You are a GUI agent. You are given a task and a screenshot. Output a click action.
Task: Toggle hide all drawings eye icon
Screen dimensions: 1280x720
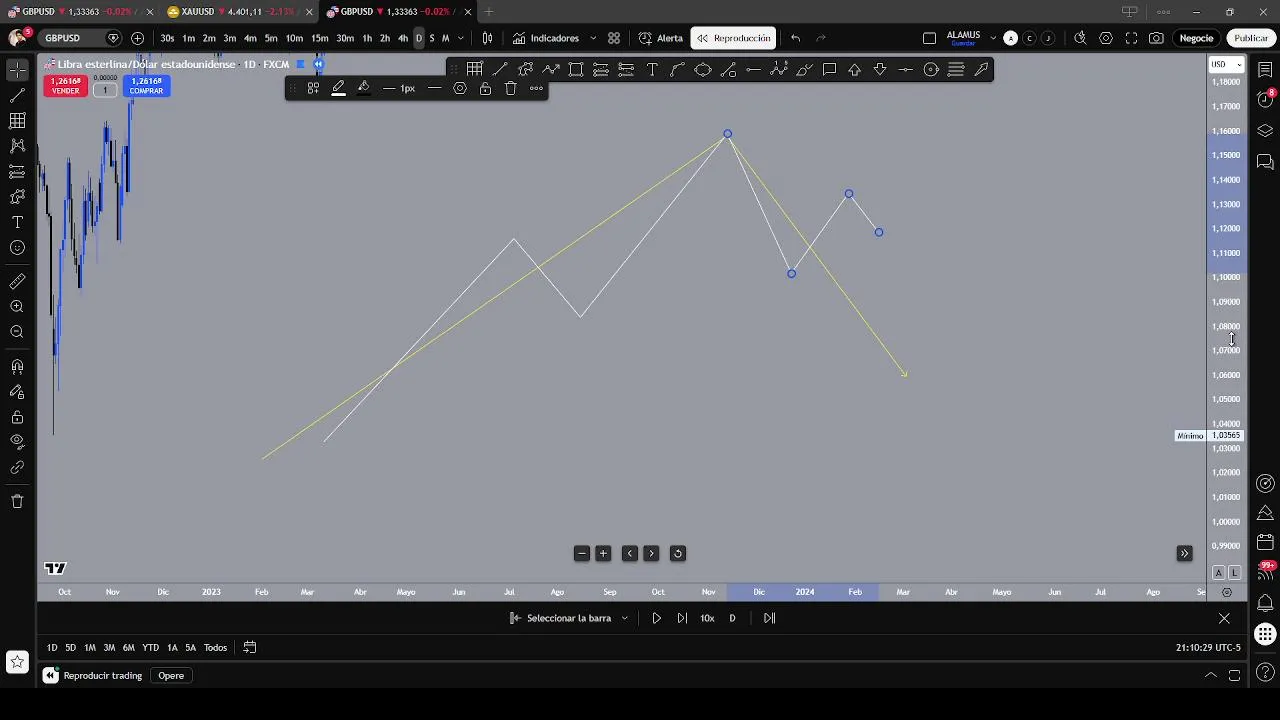[x=17, y=442]
